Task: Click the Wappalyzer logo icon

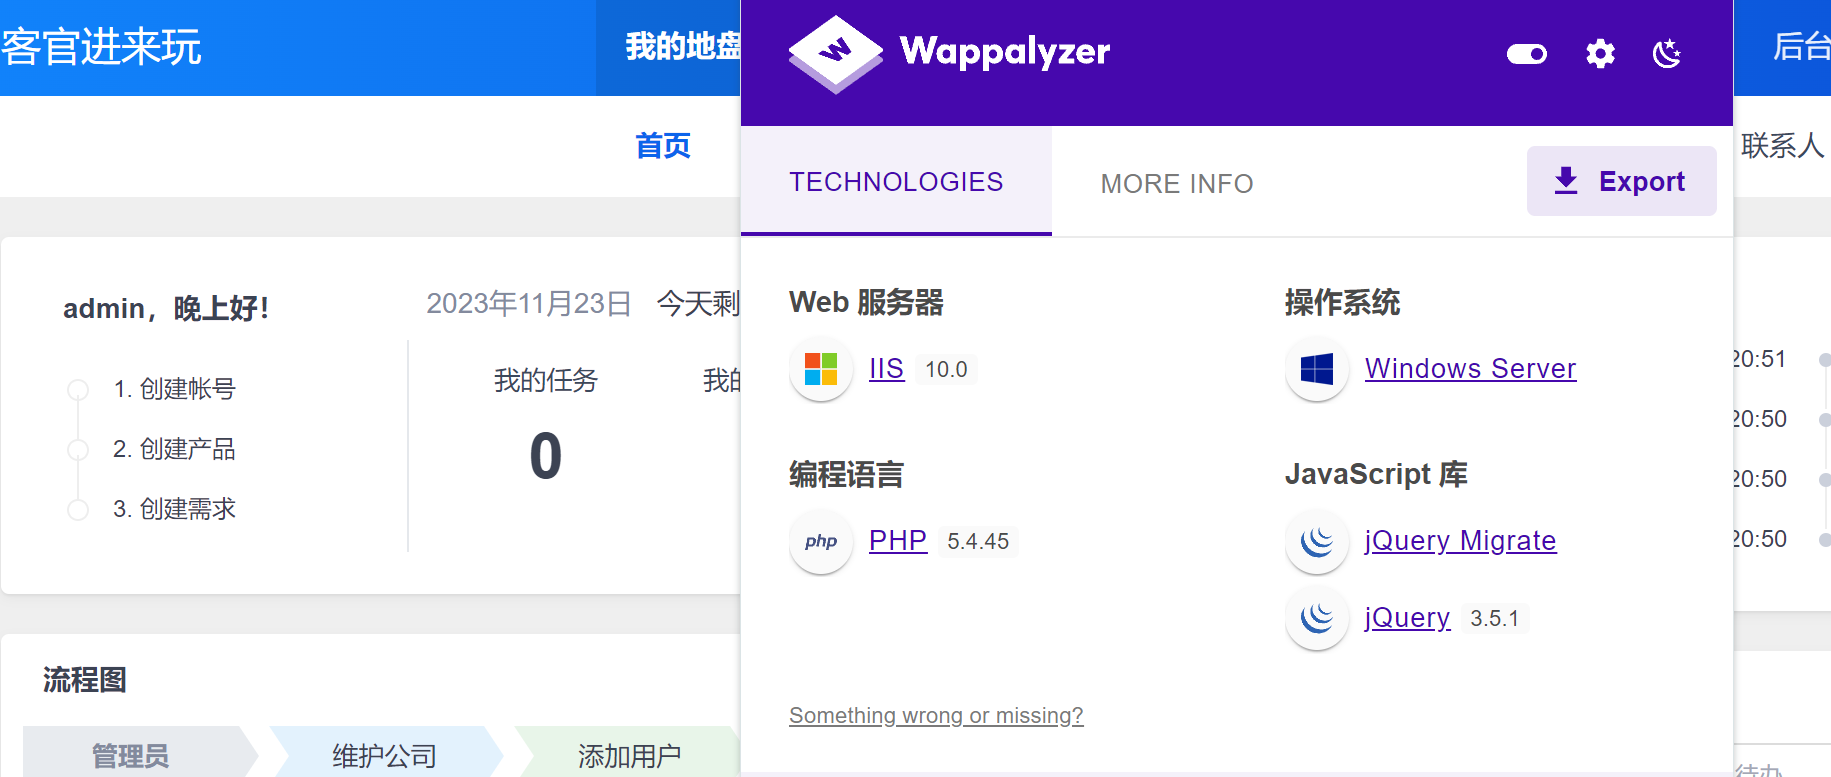Action: coord(835,54)
